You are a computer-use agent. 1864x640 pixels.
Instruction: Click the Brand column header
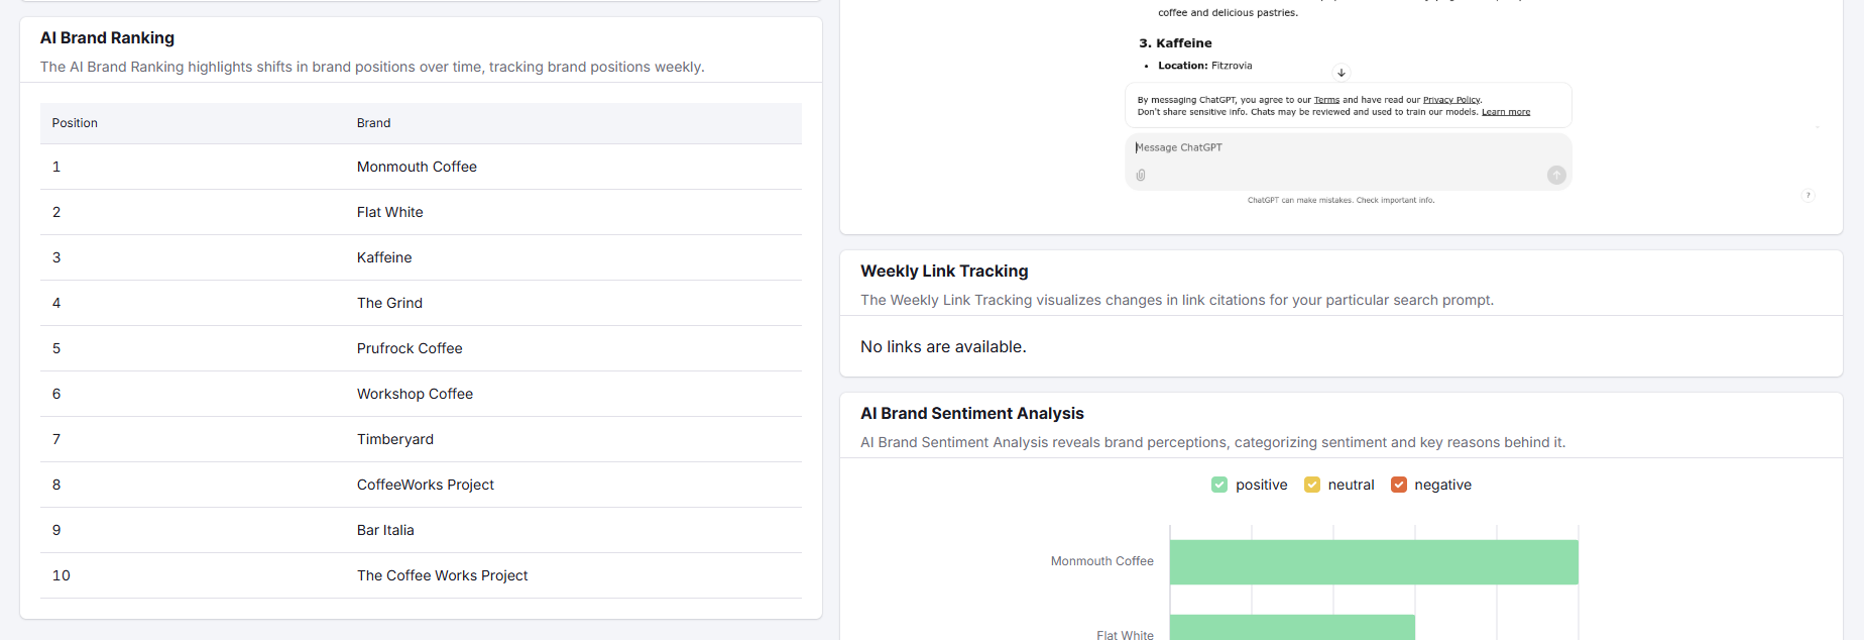coord(373,123)
